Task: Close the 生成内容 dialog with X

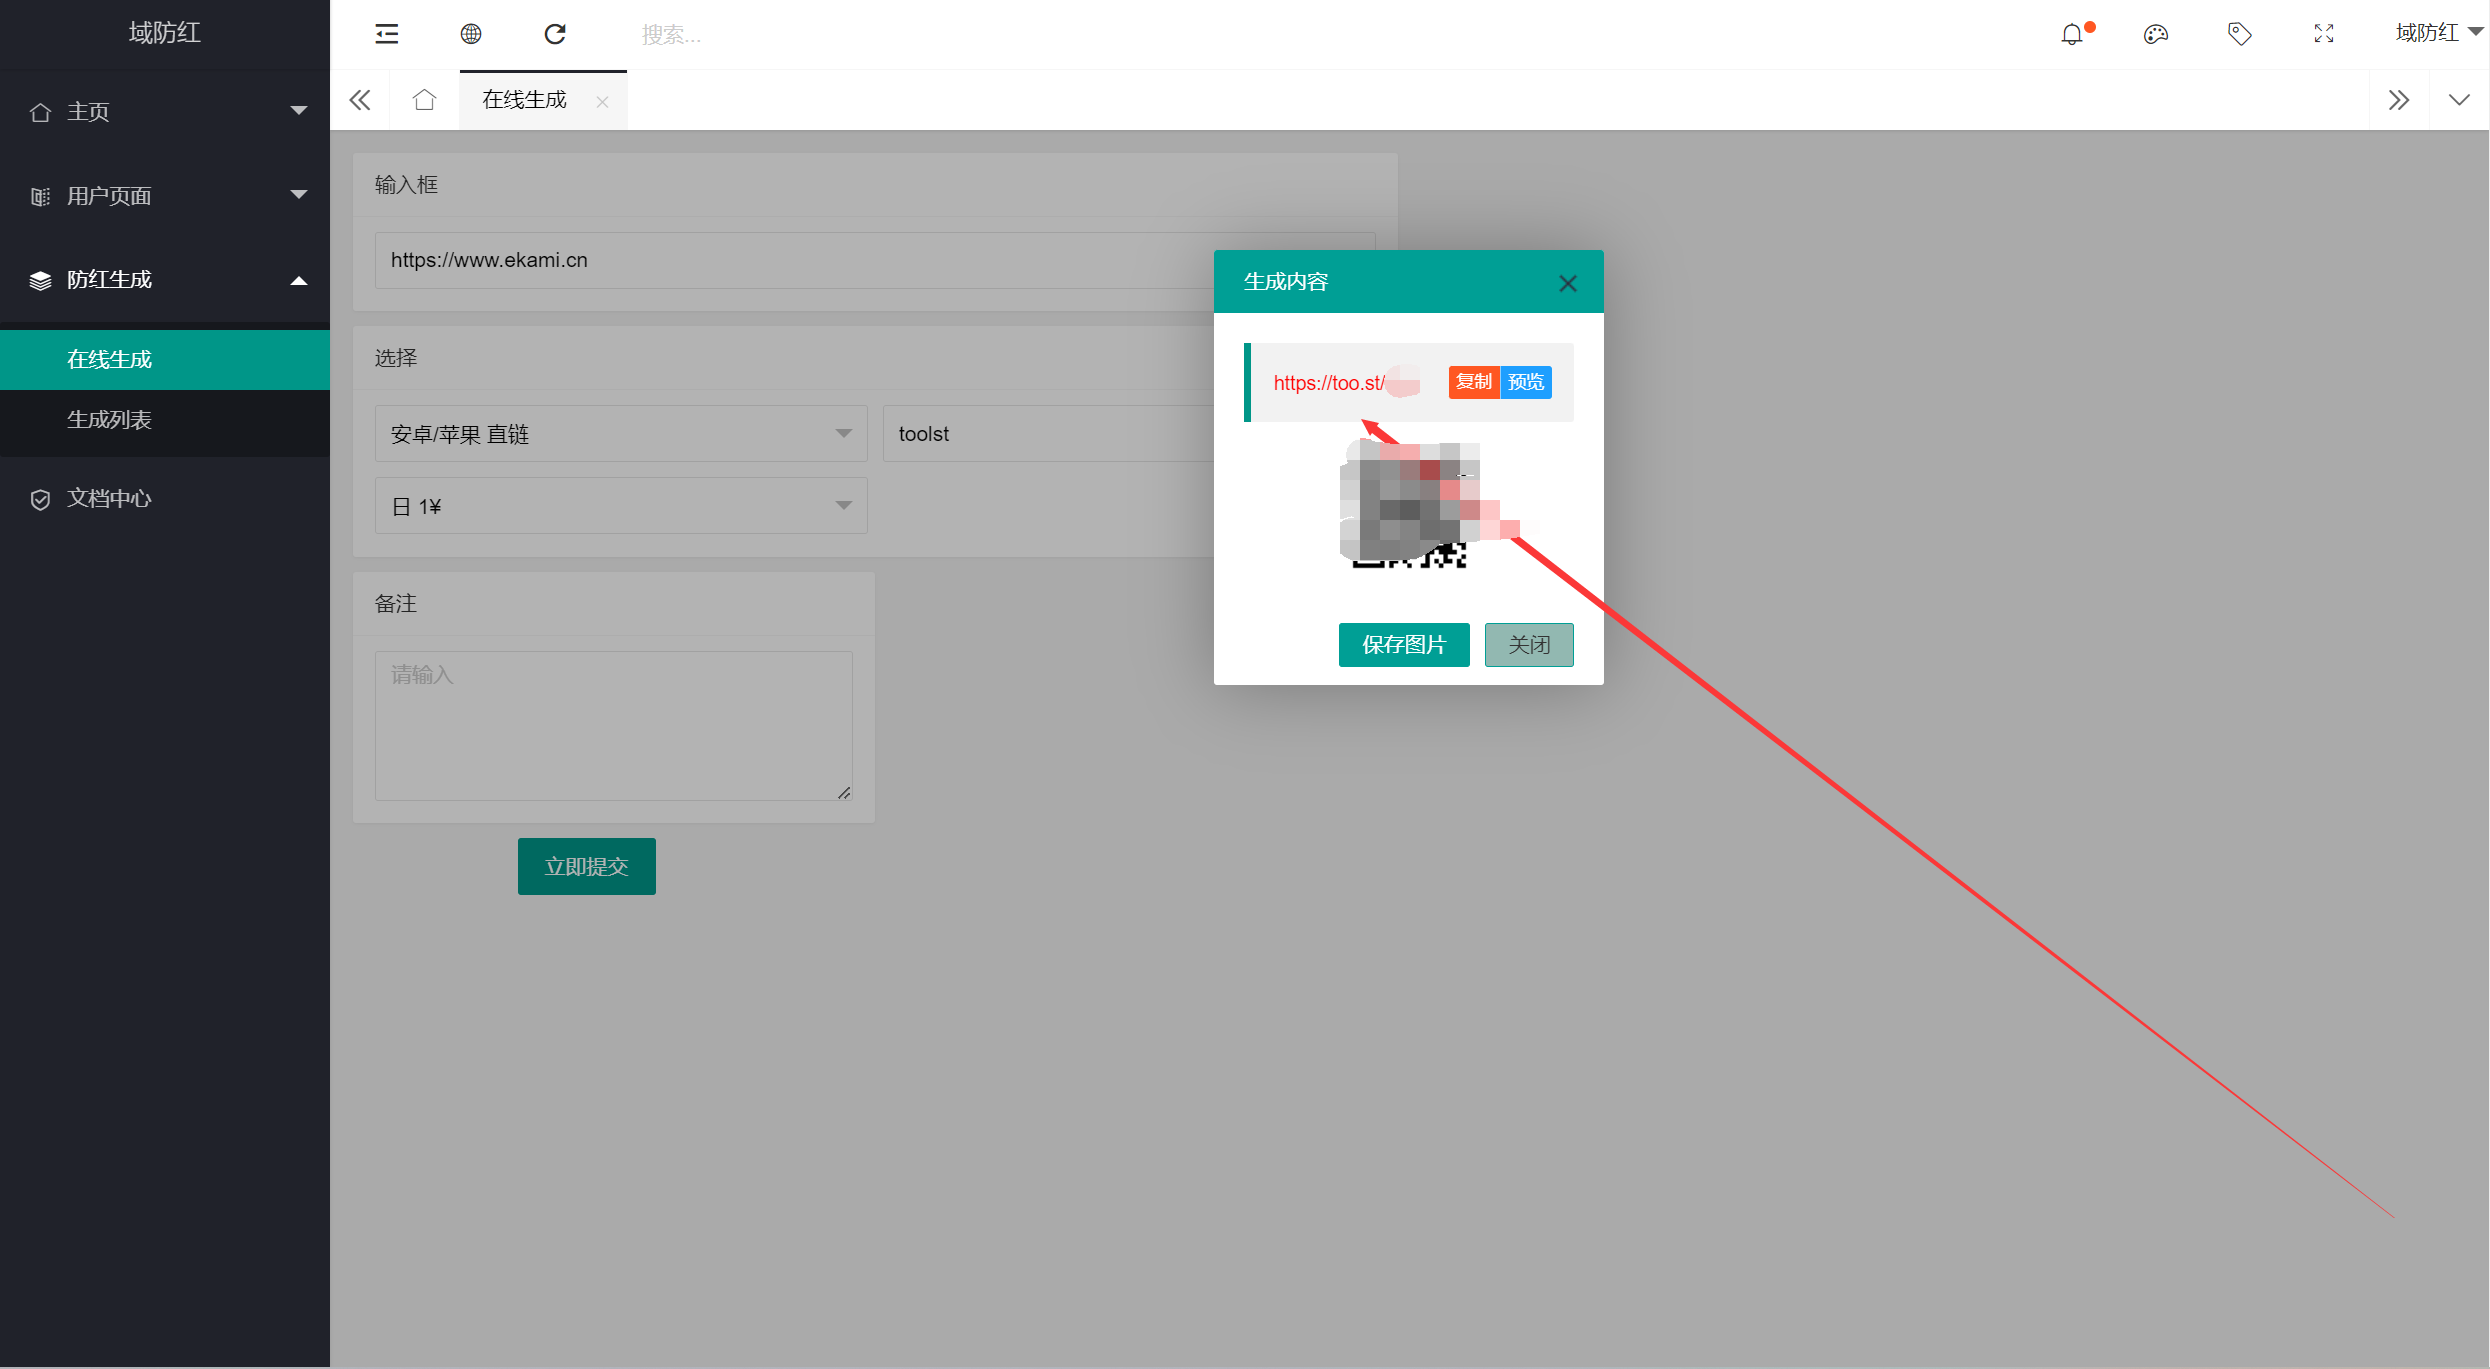Action: [1567, 283]
